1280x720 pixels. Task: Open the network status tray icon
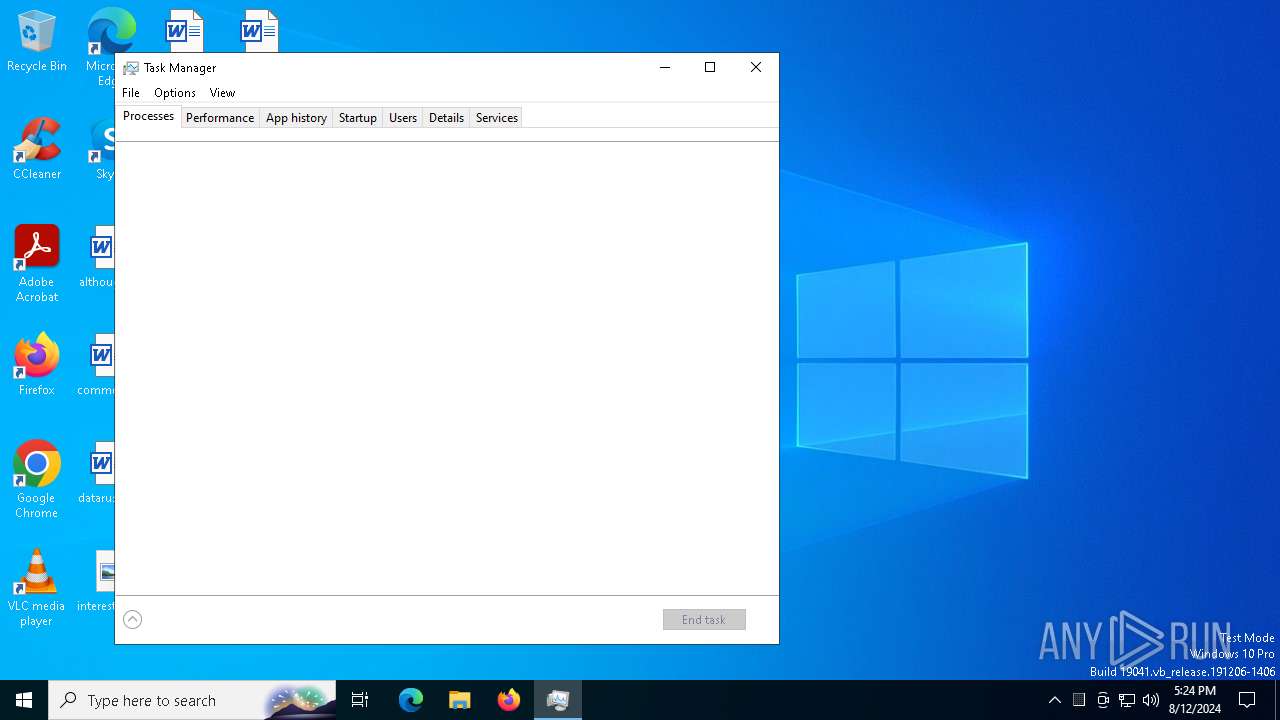click(1127, 700)
